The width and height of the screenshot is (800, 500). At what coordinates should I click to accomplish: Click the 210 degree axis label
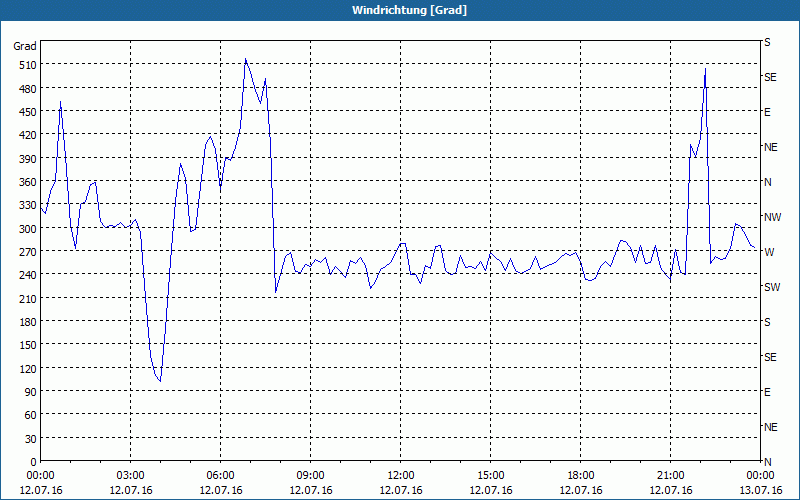(x=28, y=298)
